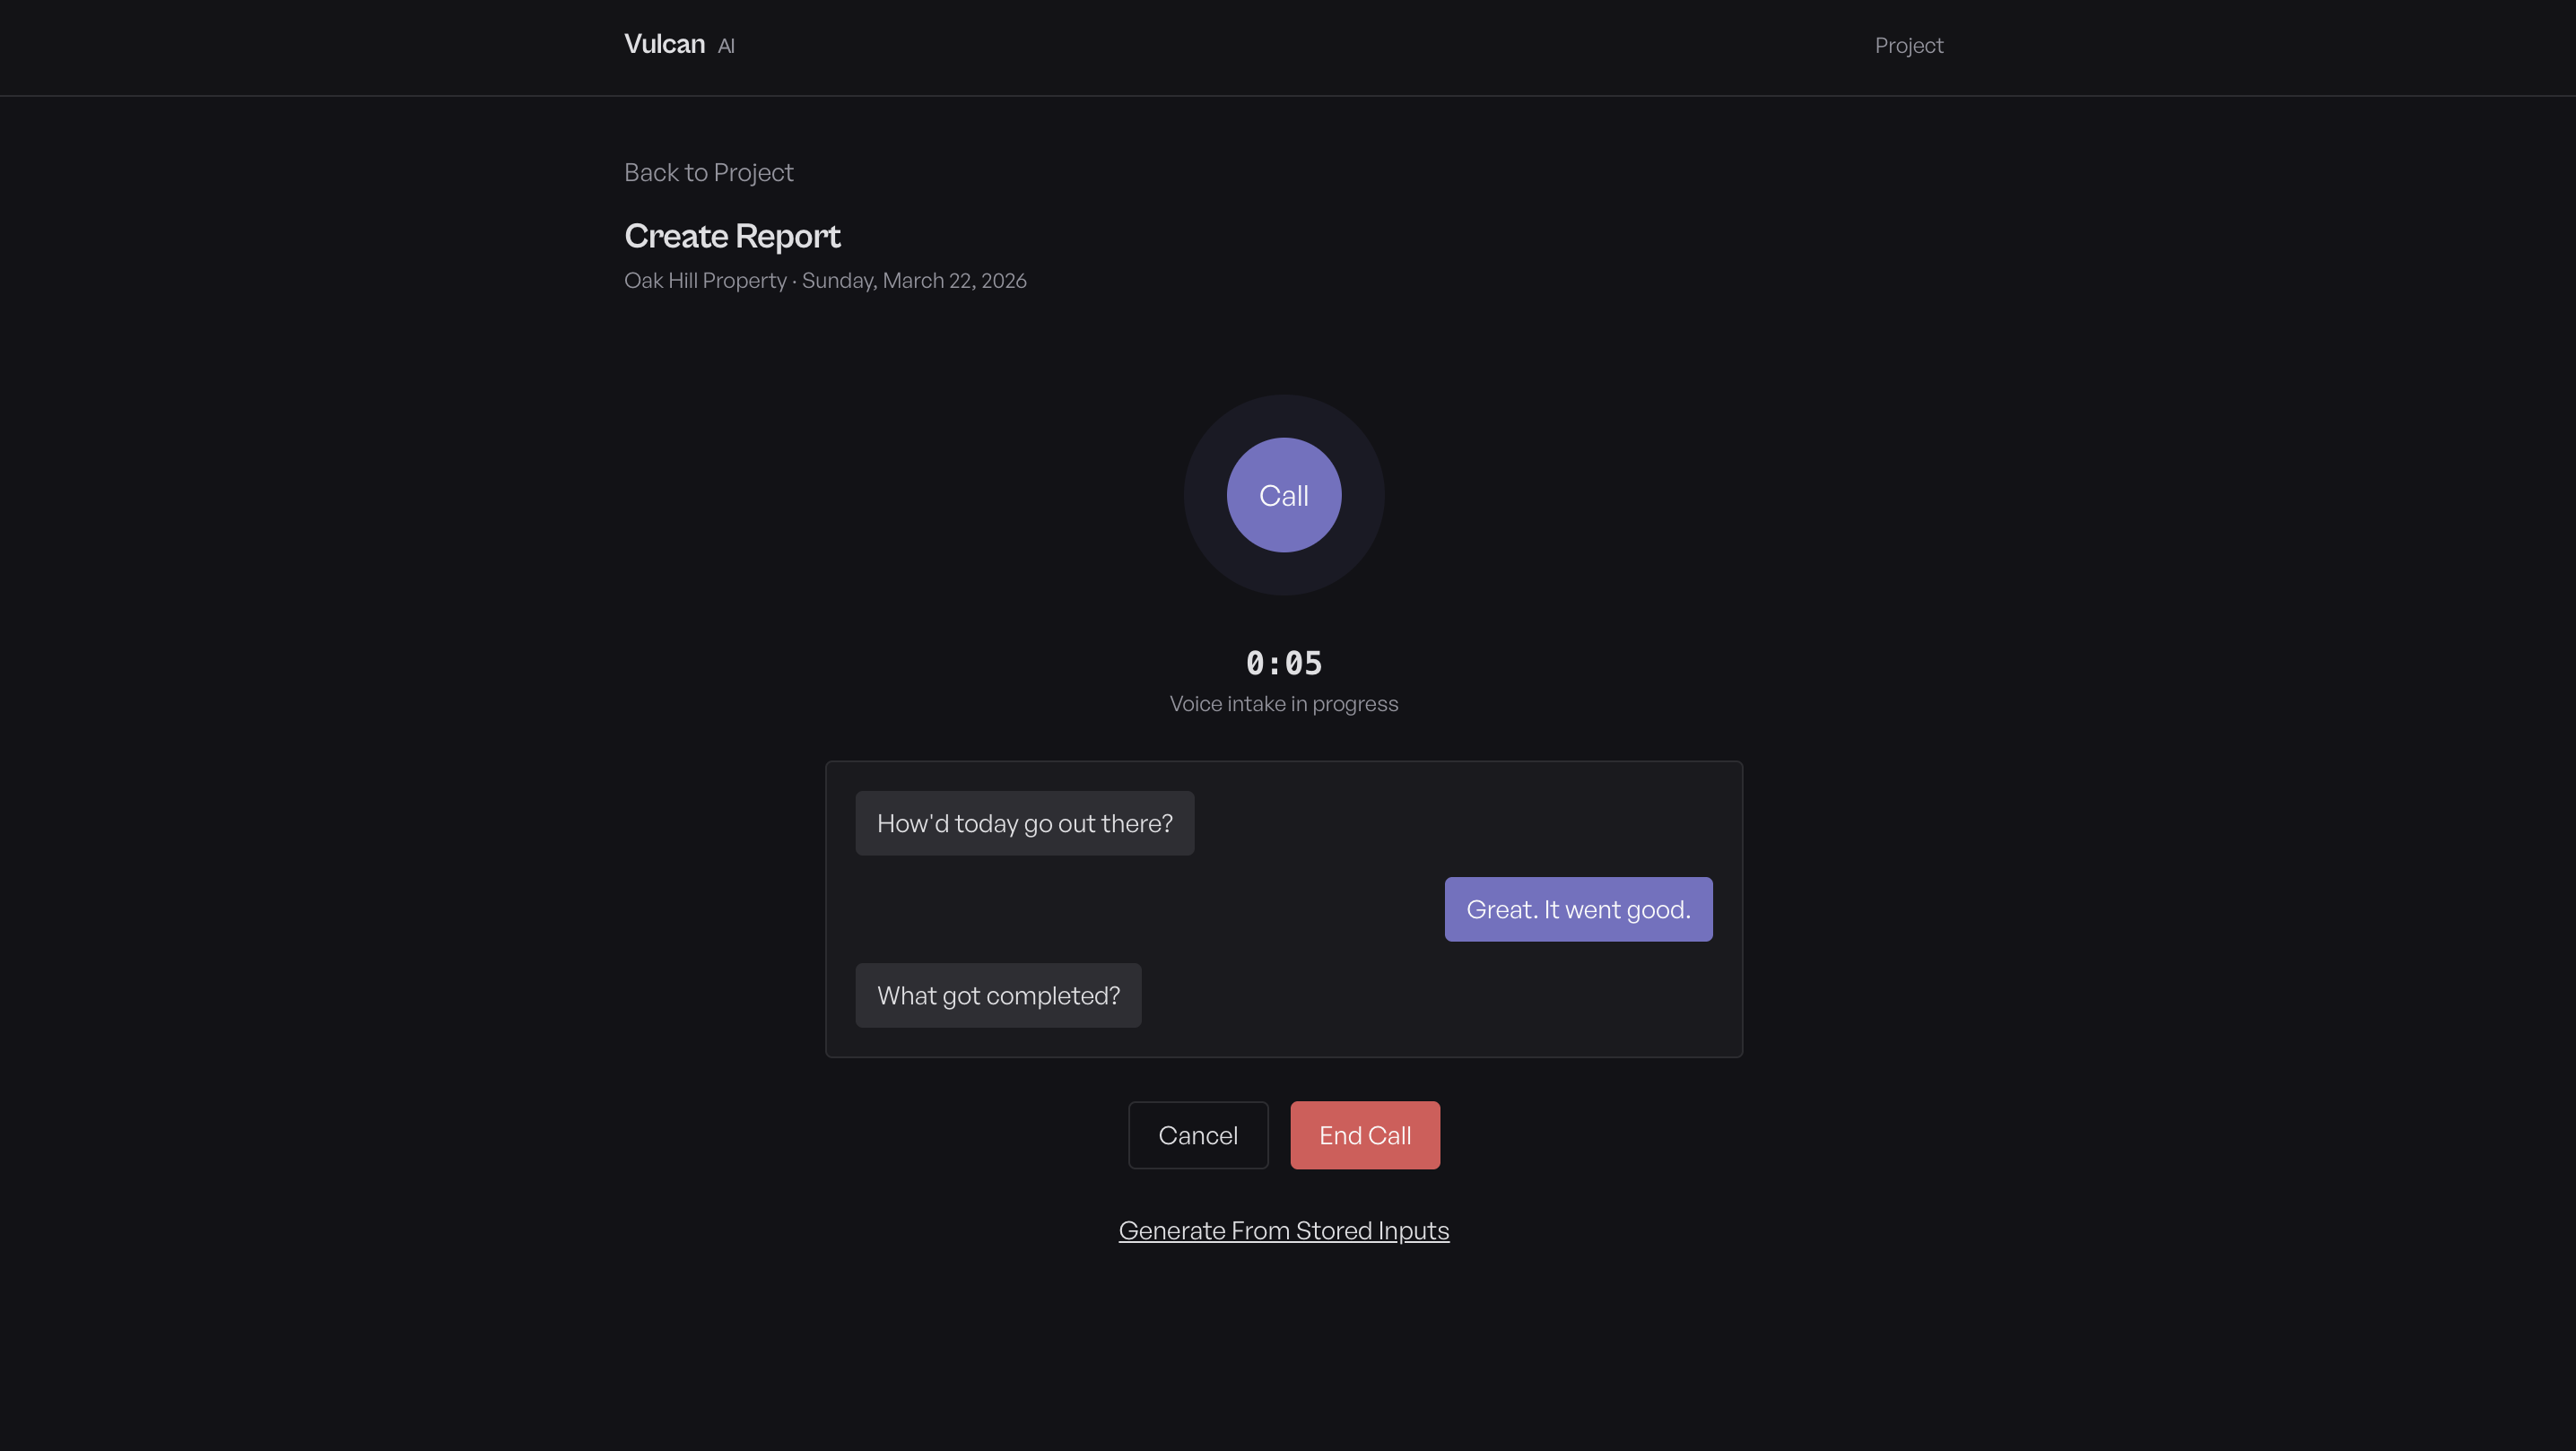Click the AI badge beside Vulcan

click(726, 46)
